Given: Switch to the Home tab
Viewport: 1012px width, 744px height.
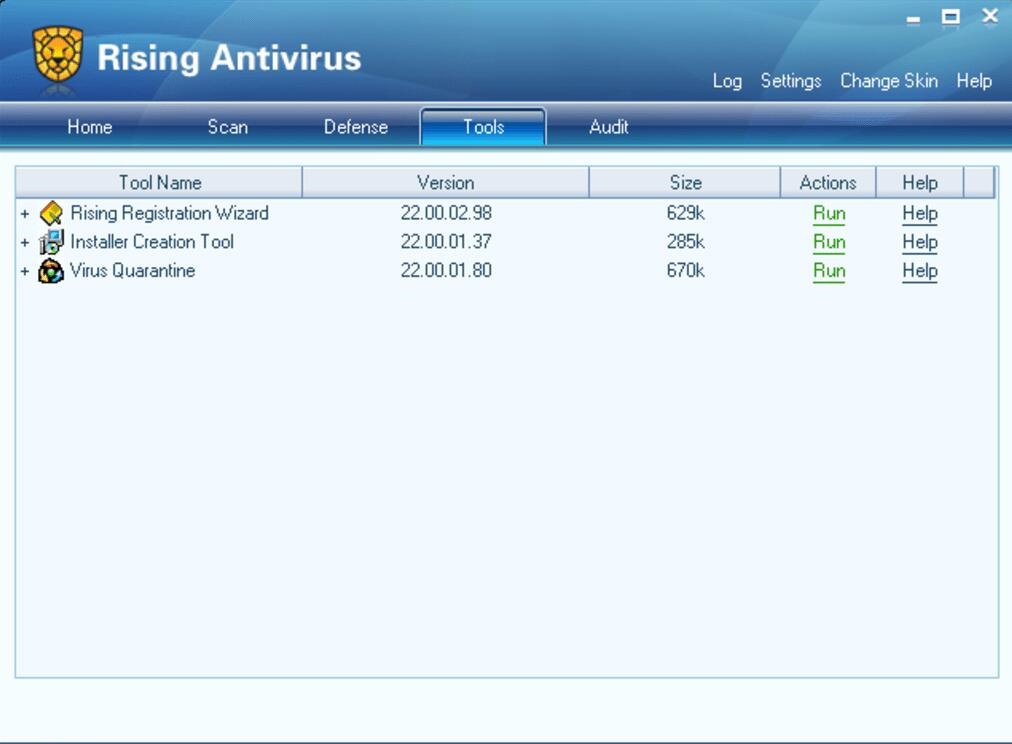Looking at the screenshot, I should click(x=89, y=127).
